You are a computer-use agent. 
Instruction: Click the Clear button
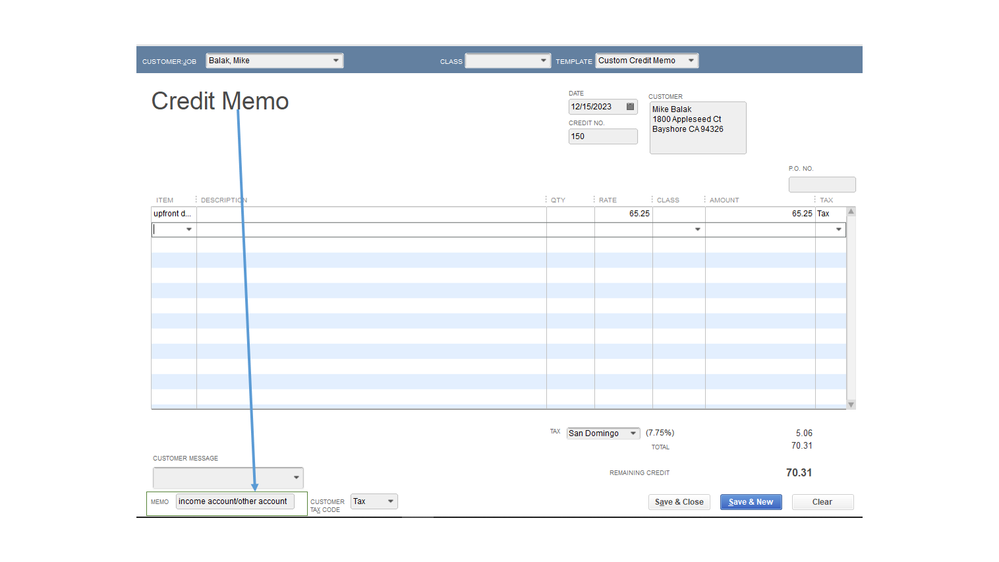(x=823, y=502)
